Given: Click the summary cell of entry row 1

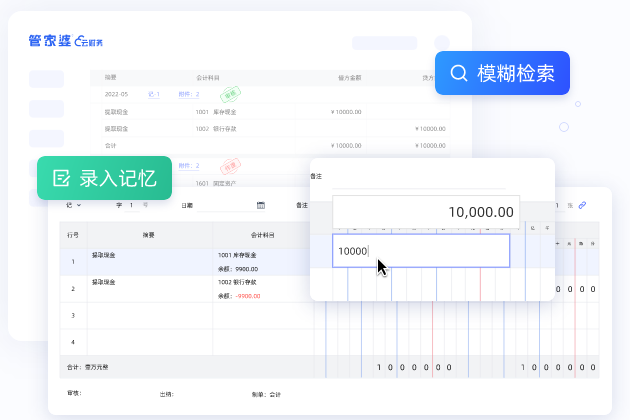Looking at the screenshot, I should pyautogui.click(x=150, y=262).
